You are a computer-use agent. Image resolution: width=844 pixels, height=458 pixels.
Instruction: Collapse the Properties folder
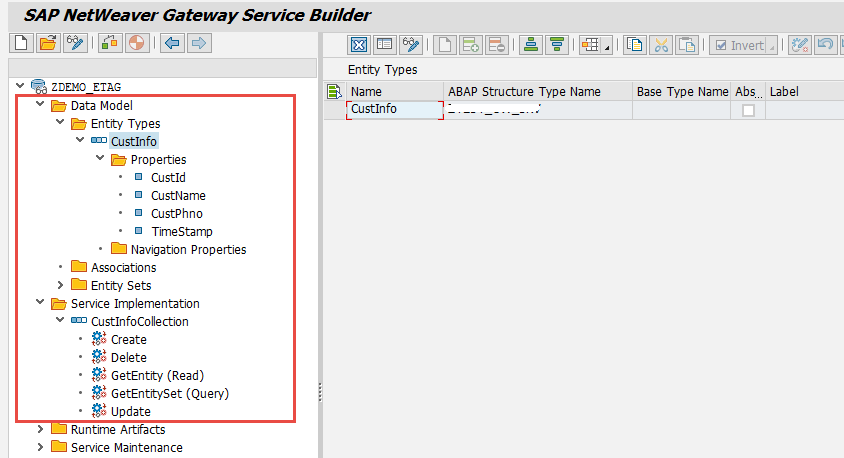coord(100,158)
